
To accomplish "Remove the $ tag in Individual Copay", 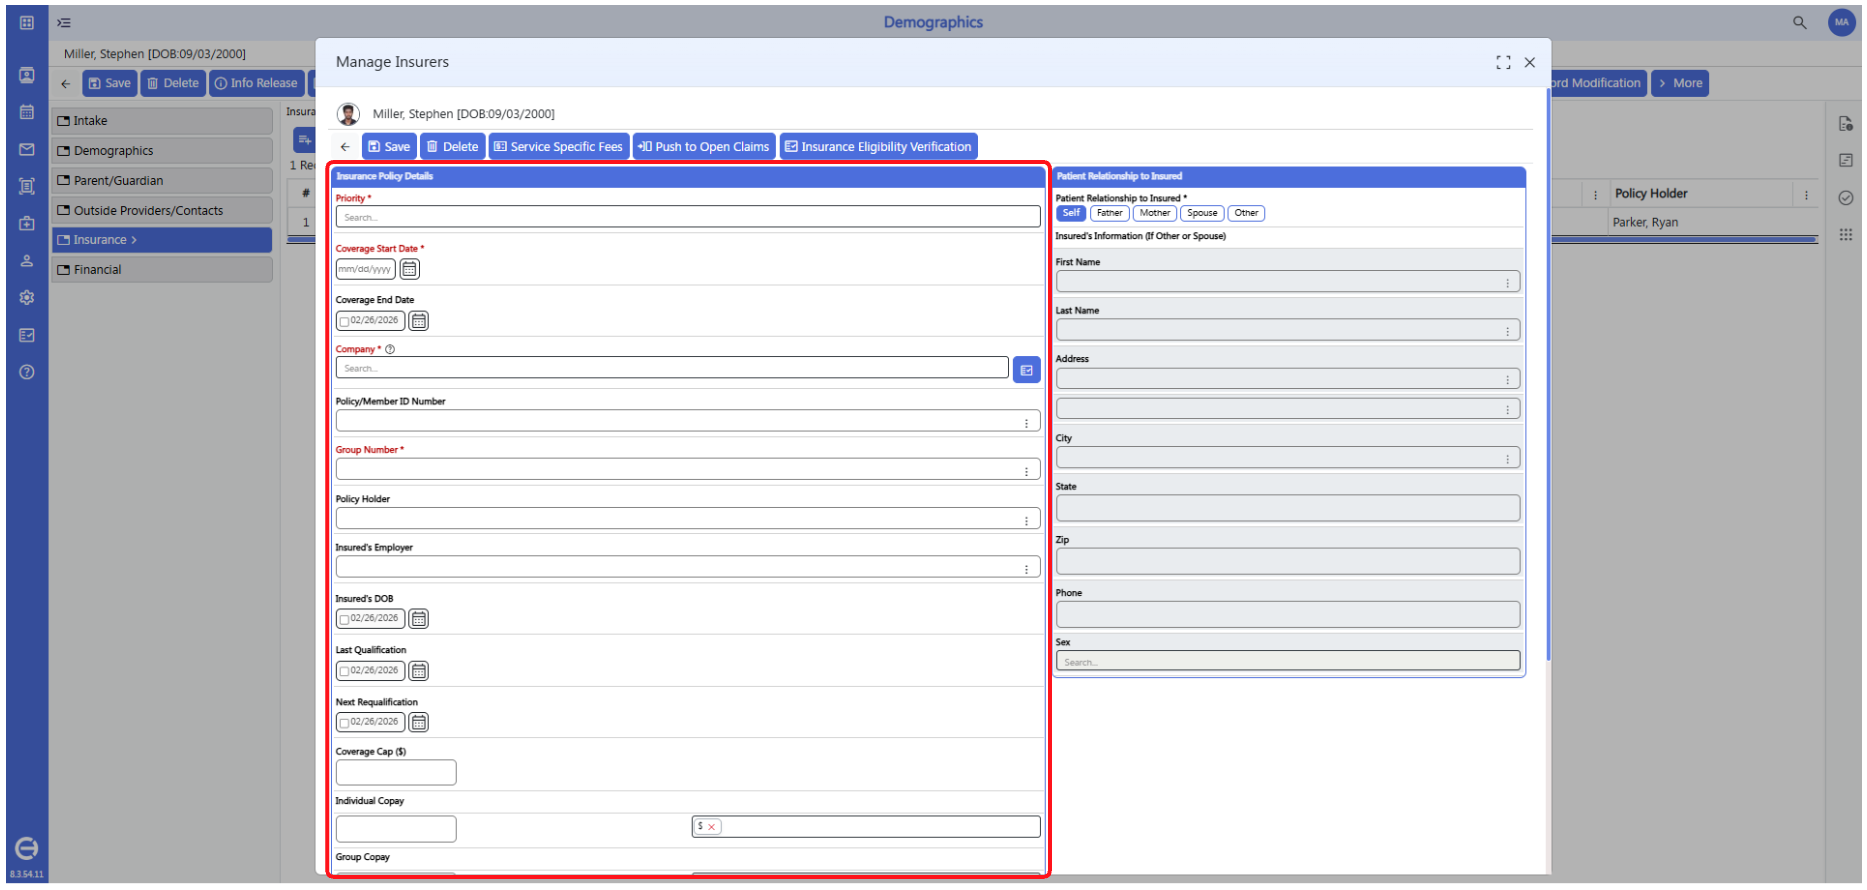I will point(711,827).
